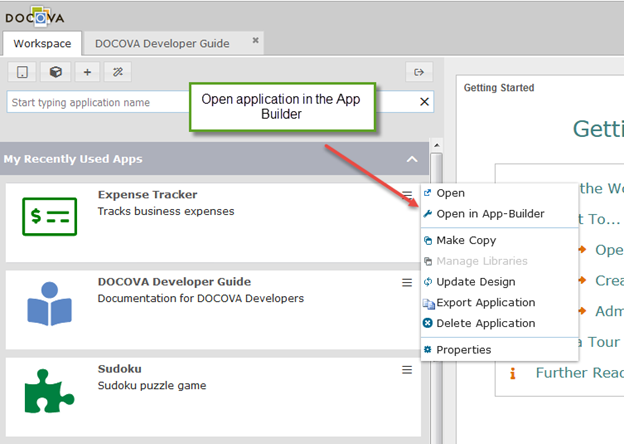Click the Sudoku puzzle piece icon
This screenshot has height=444, width=624.
(x=49, y=391)
